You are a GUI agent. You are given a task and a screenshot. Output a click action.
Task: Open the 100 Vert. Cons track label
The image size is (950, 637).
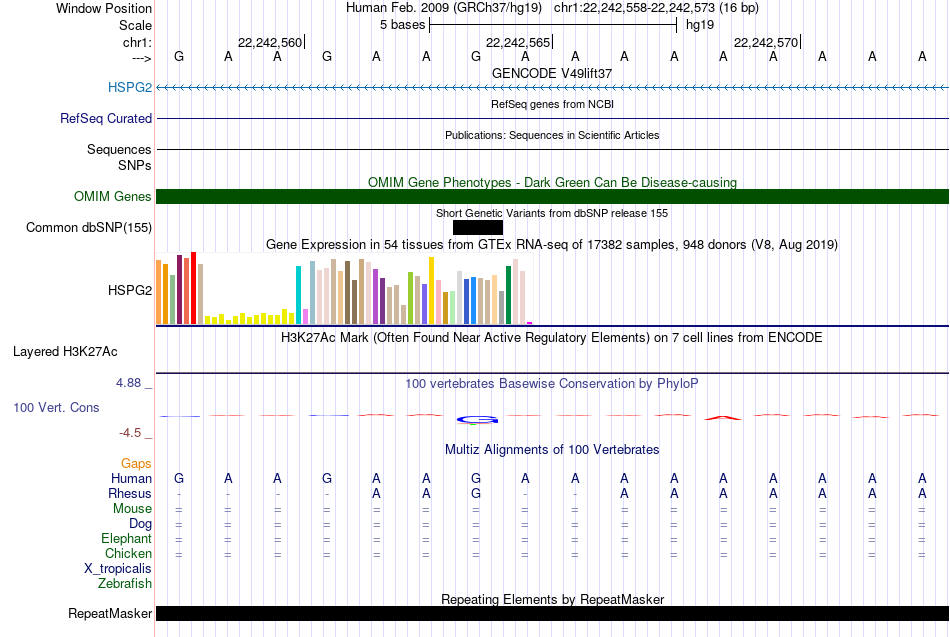[56, 408]
